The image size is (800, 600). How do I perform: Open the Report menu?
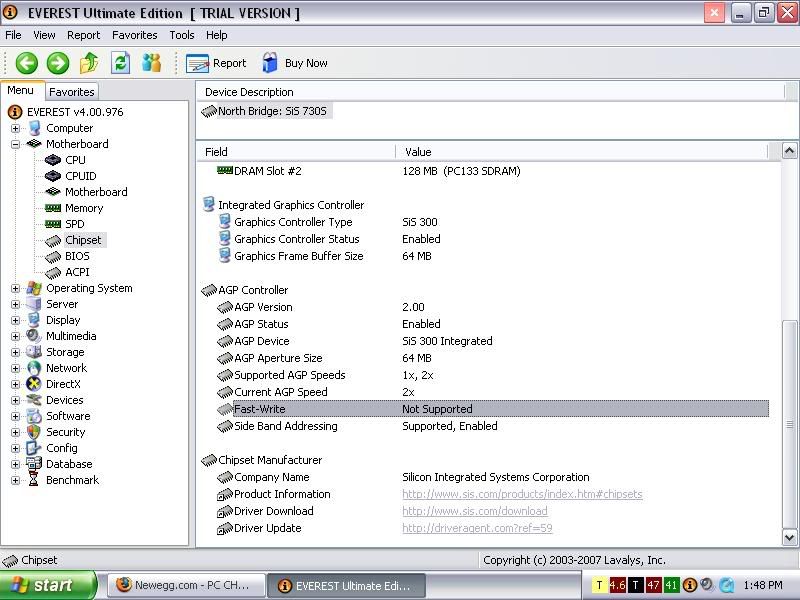[83, 35]
